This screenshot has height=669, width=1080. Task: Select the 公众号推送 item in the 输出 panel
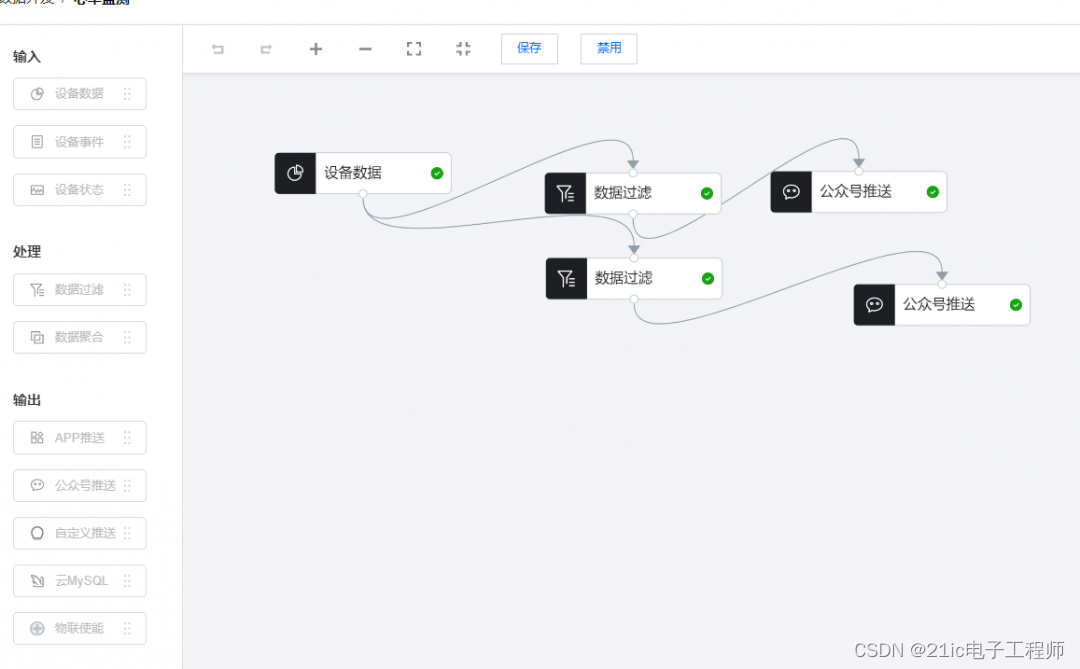(80, 486)
